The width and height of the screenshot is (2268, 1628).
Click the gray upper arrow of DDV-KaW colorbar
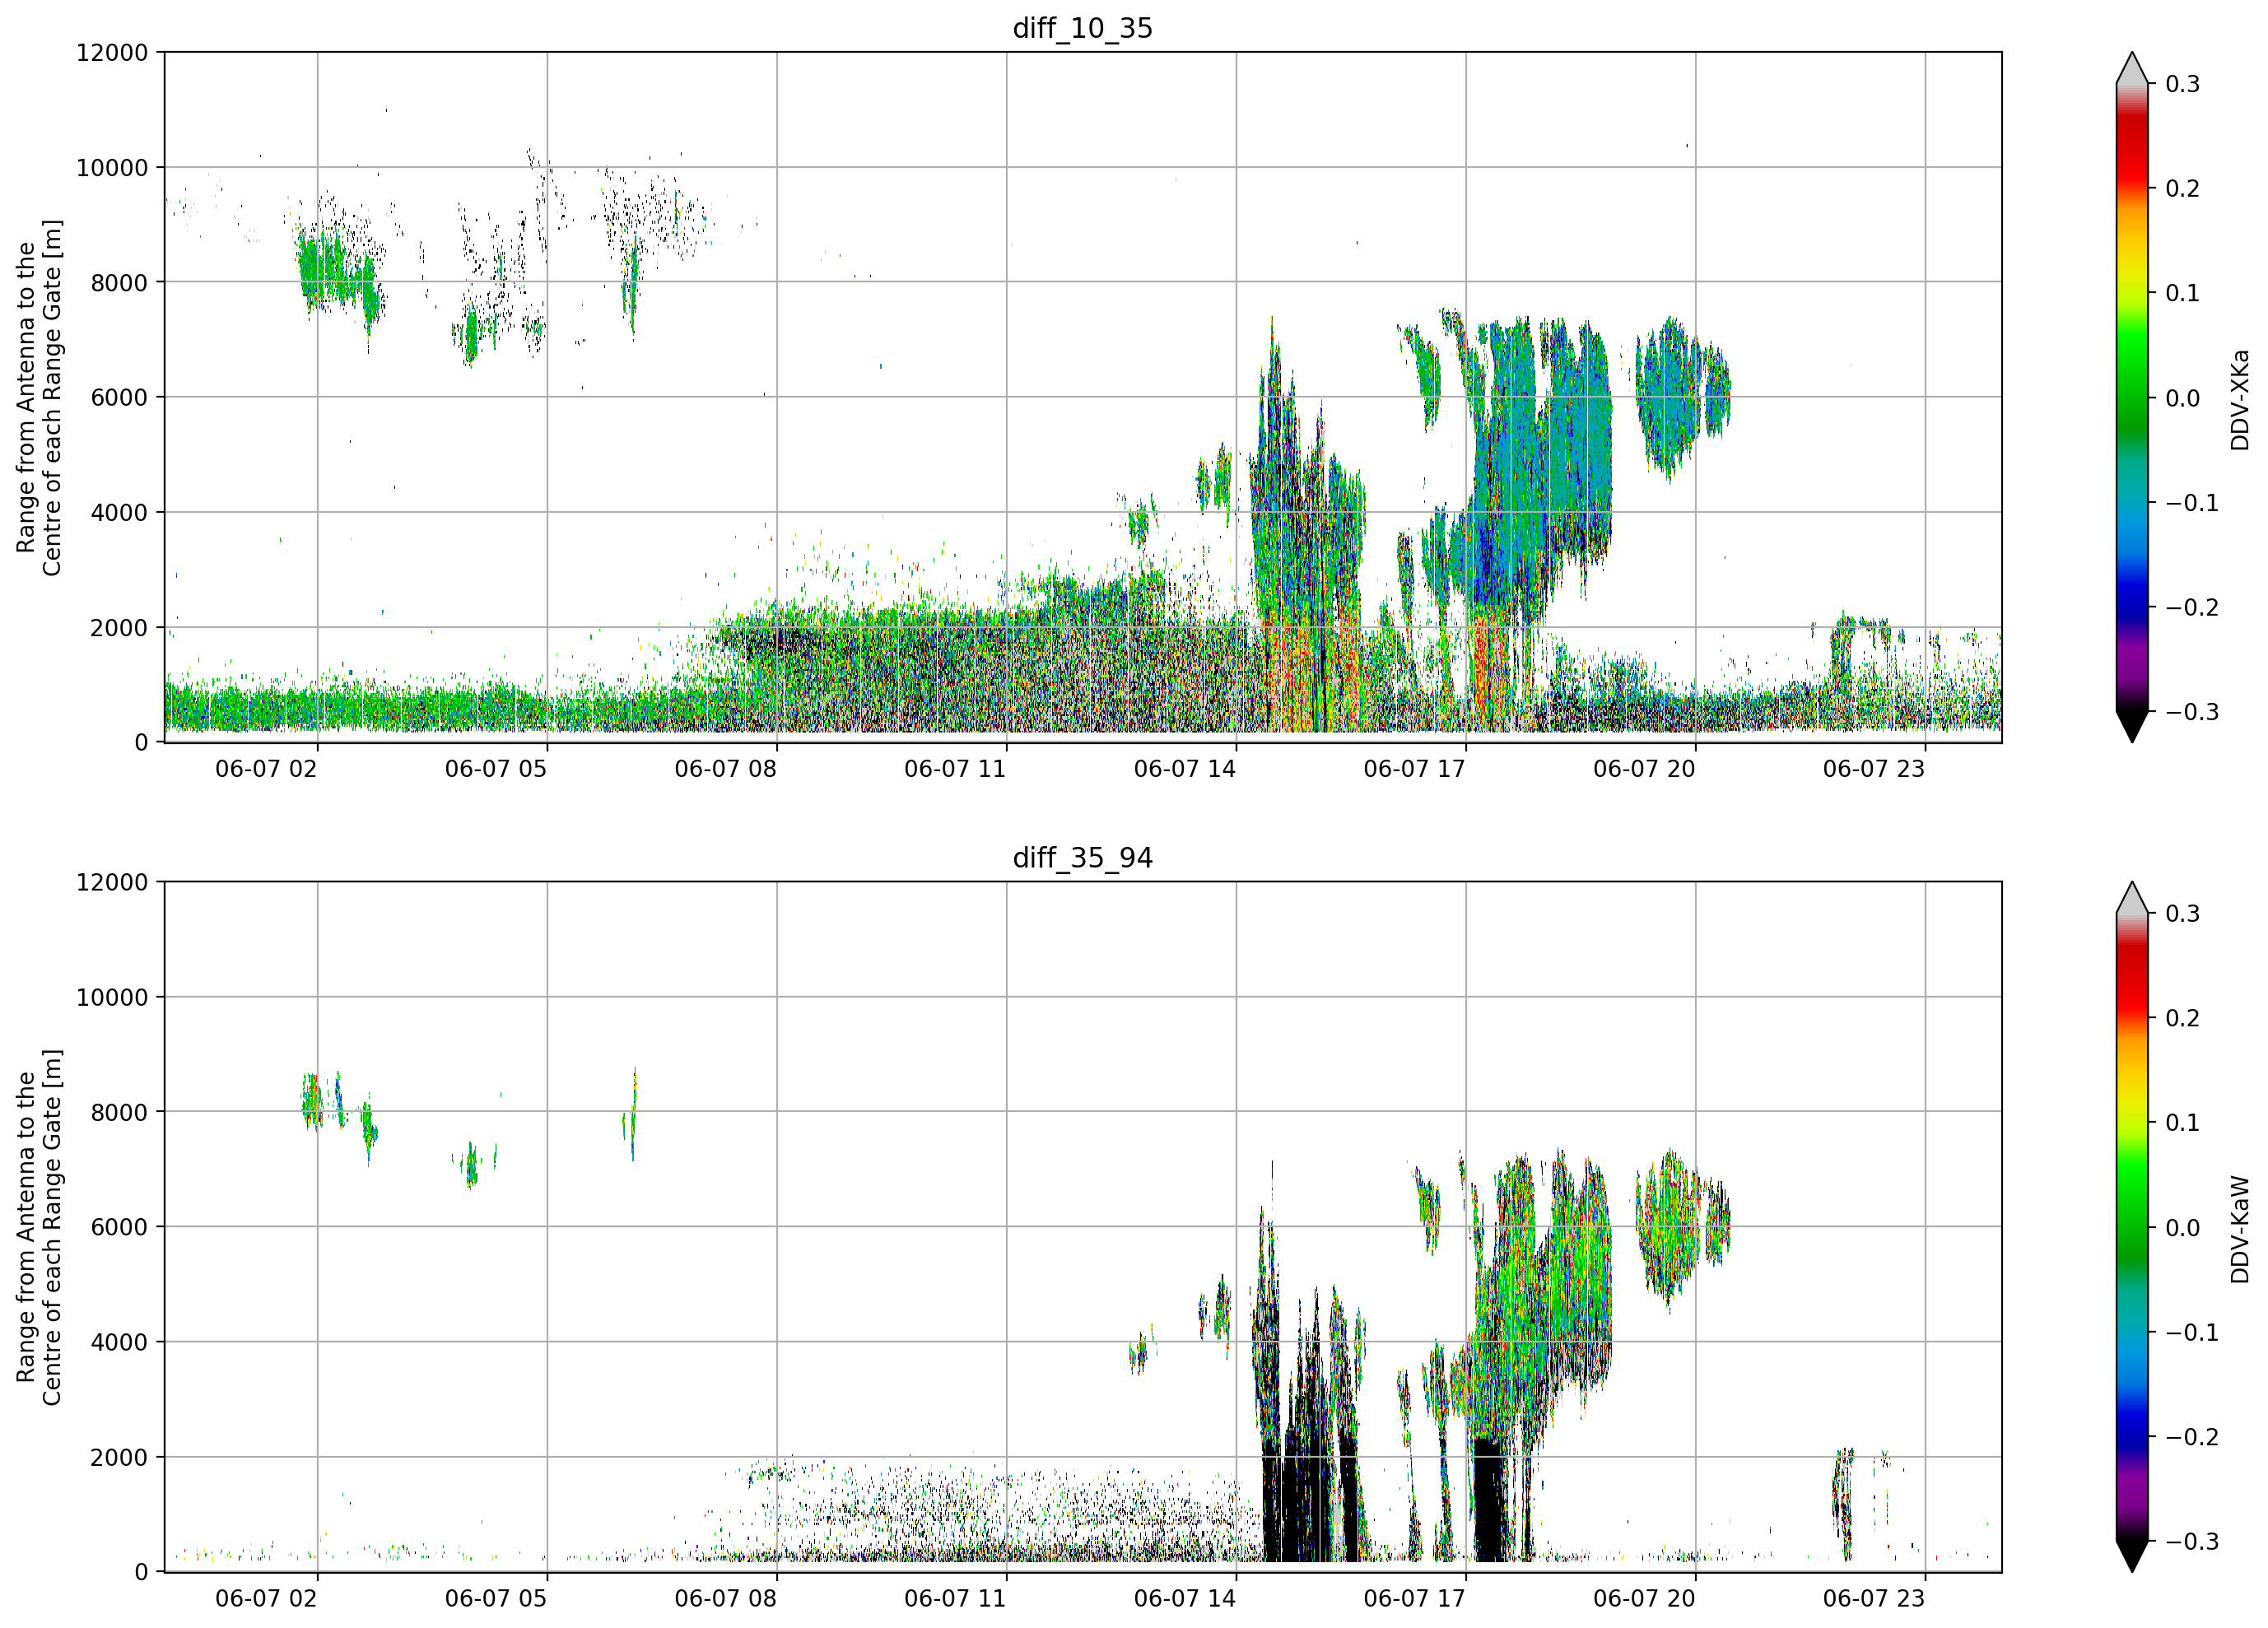pyautogui.click(x=2132, y=899)
